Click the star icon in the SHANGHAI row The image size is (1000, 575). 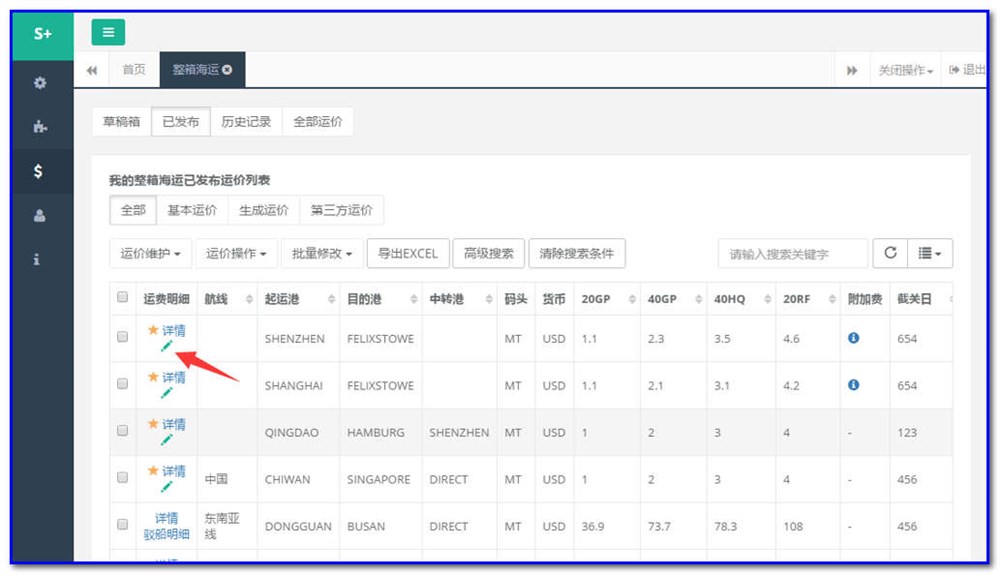[153, 377]
